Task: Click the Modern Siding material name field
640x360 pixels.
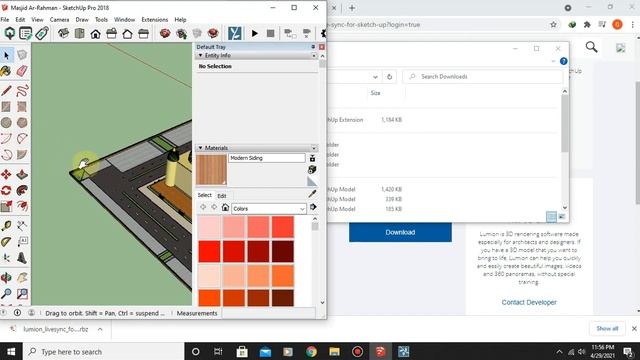Action: tap(267, 158)
